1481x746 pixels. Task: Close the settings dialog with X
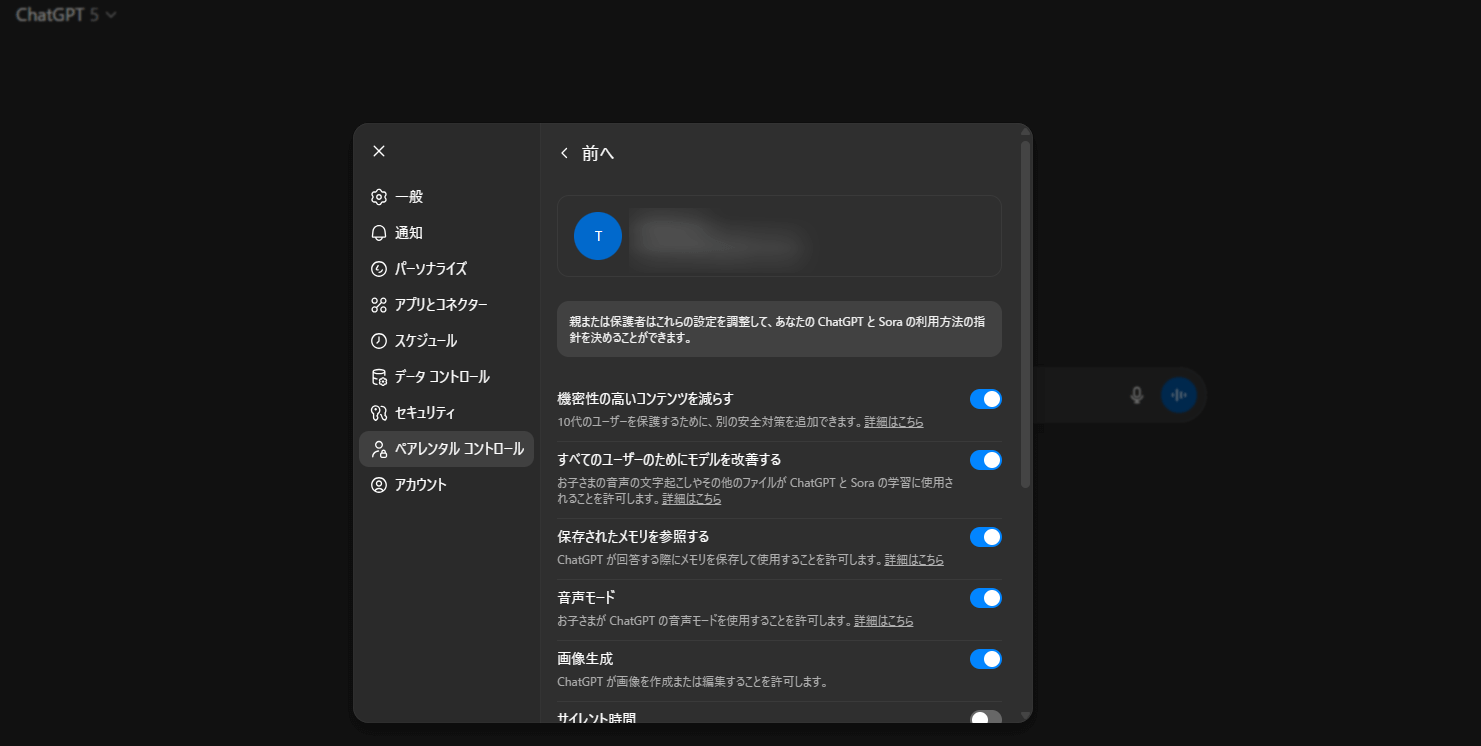379,151
